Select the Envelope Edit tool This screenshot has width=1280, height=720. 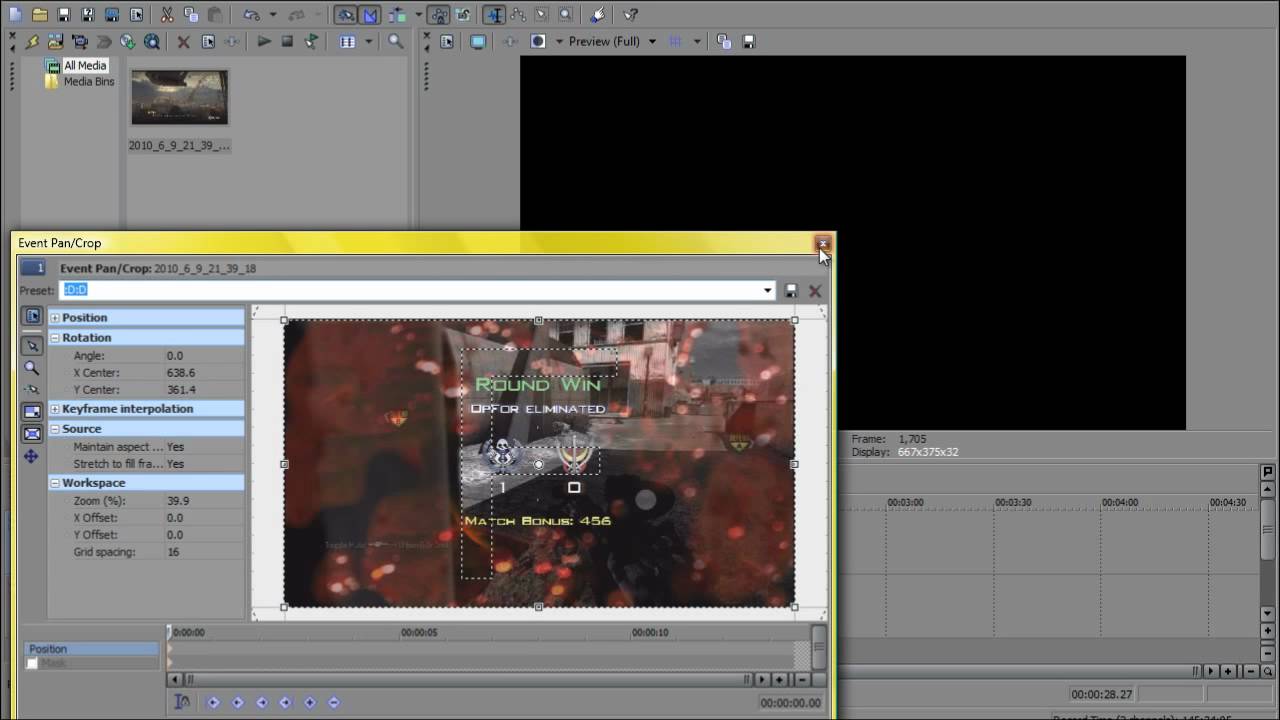[518, 15]
